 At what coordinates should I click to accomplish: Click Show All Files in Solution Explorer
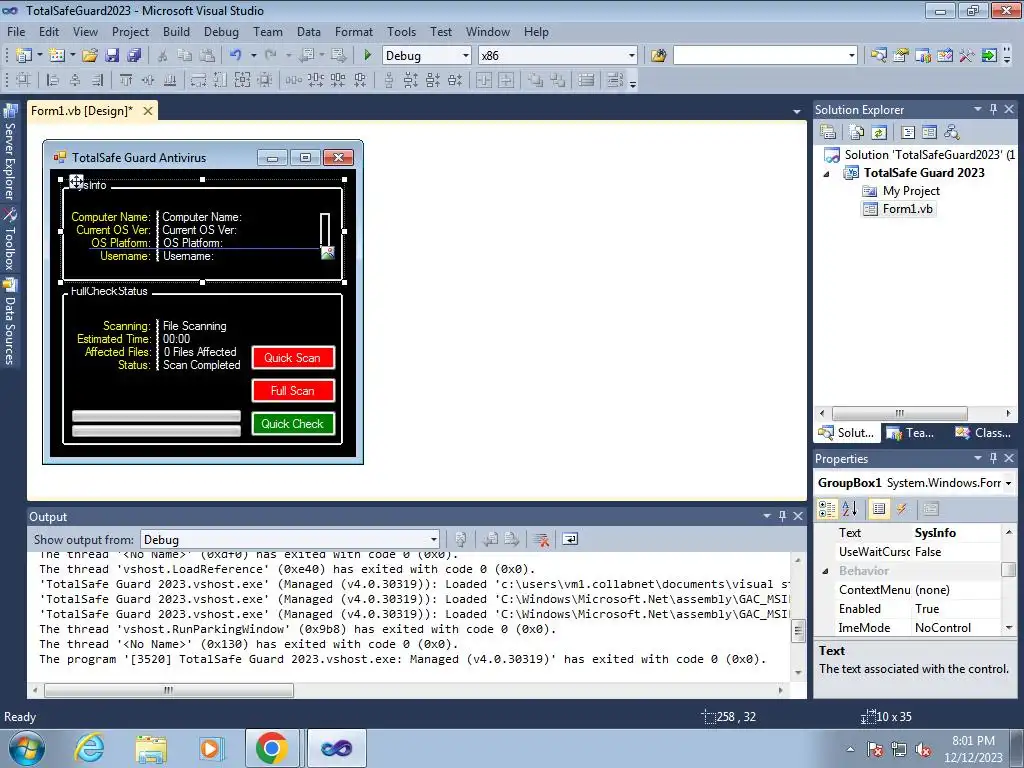(x=857, y=132)
